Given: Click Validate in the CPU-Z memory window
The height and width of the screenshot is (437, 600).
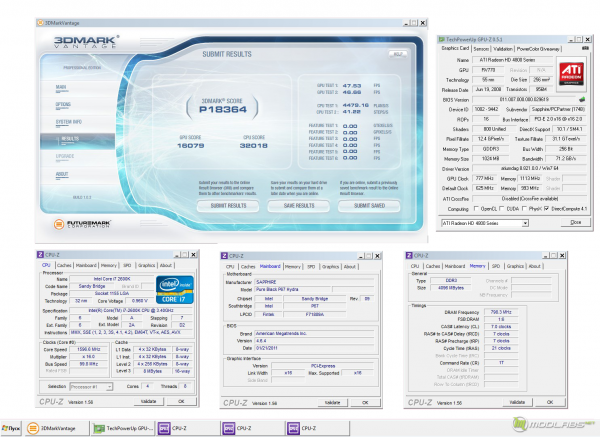Looking at the screenshot, I should [x=517, y=402].
